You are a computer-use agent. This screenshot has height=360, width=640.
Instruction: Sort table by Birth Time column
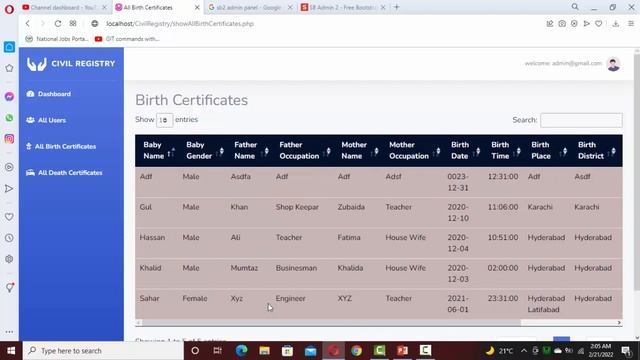pos(504,150)
